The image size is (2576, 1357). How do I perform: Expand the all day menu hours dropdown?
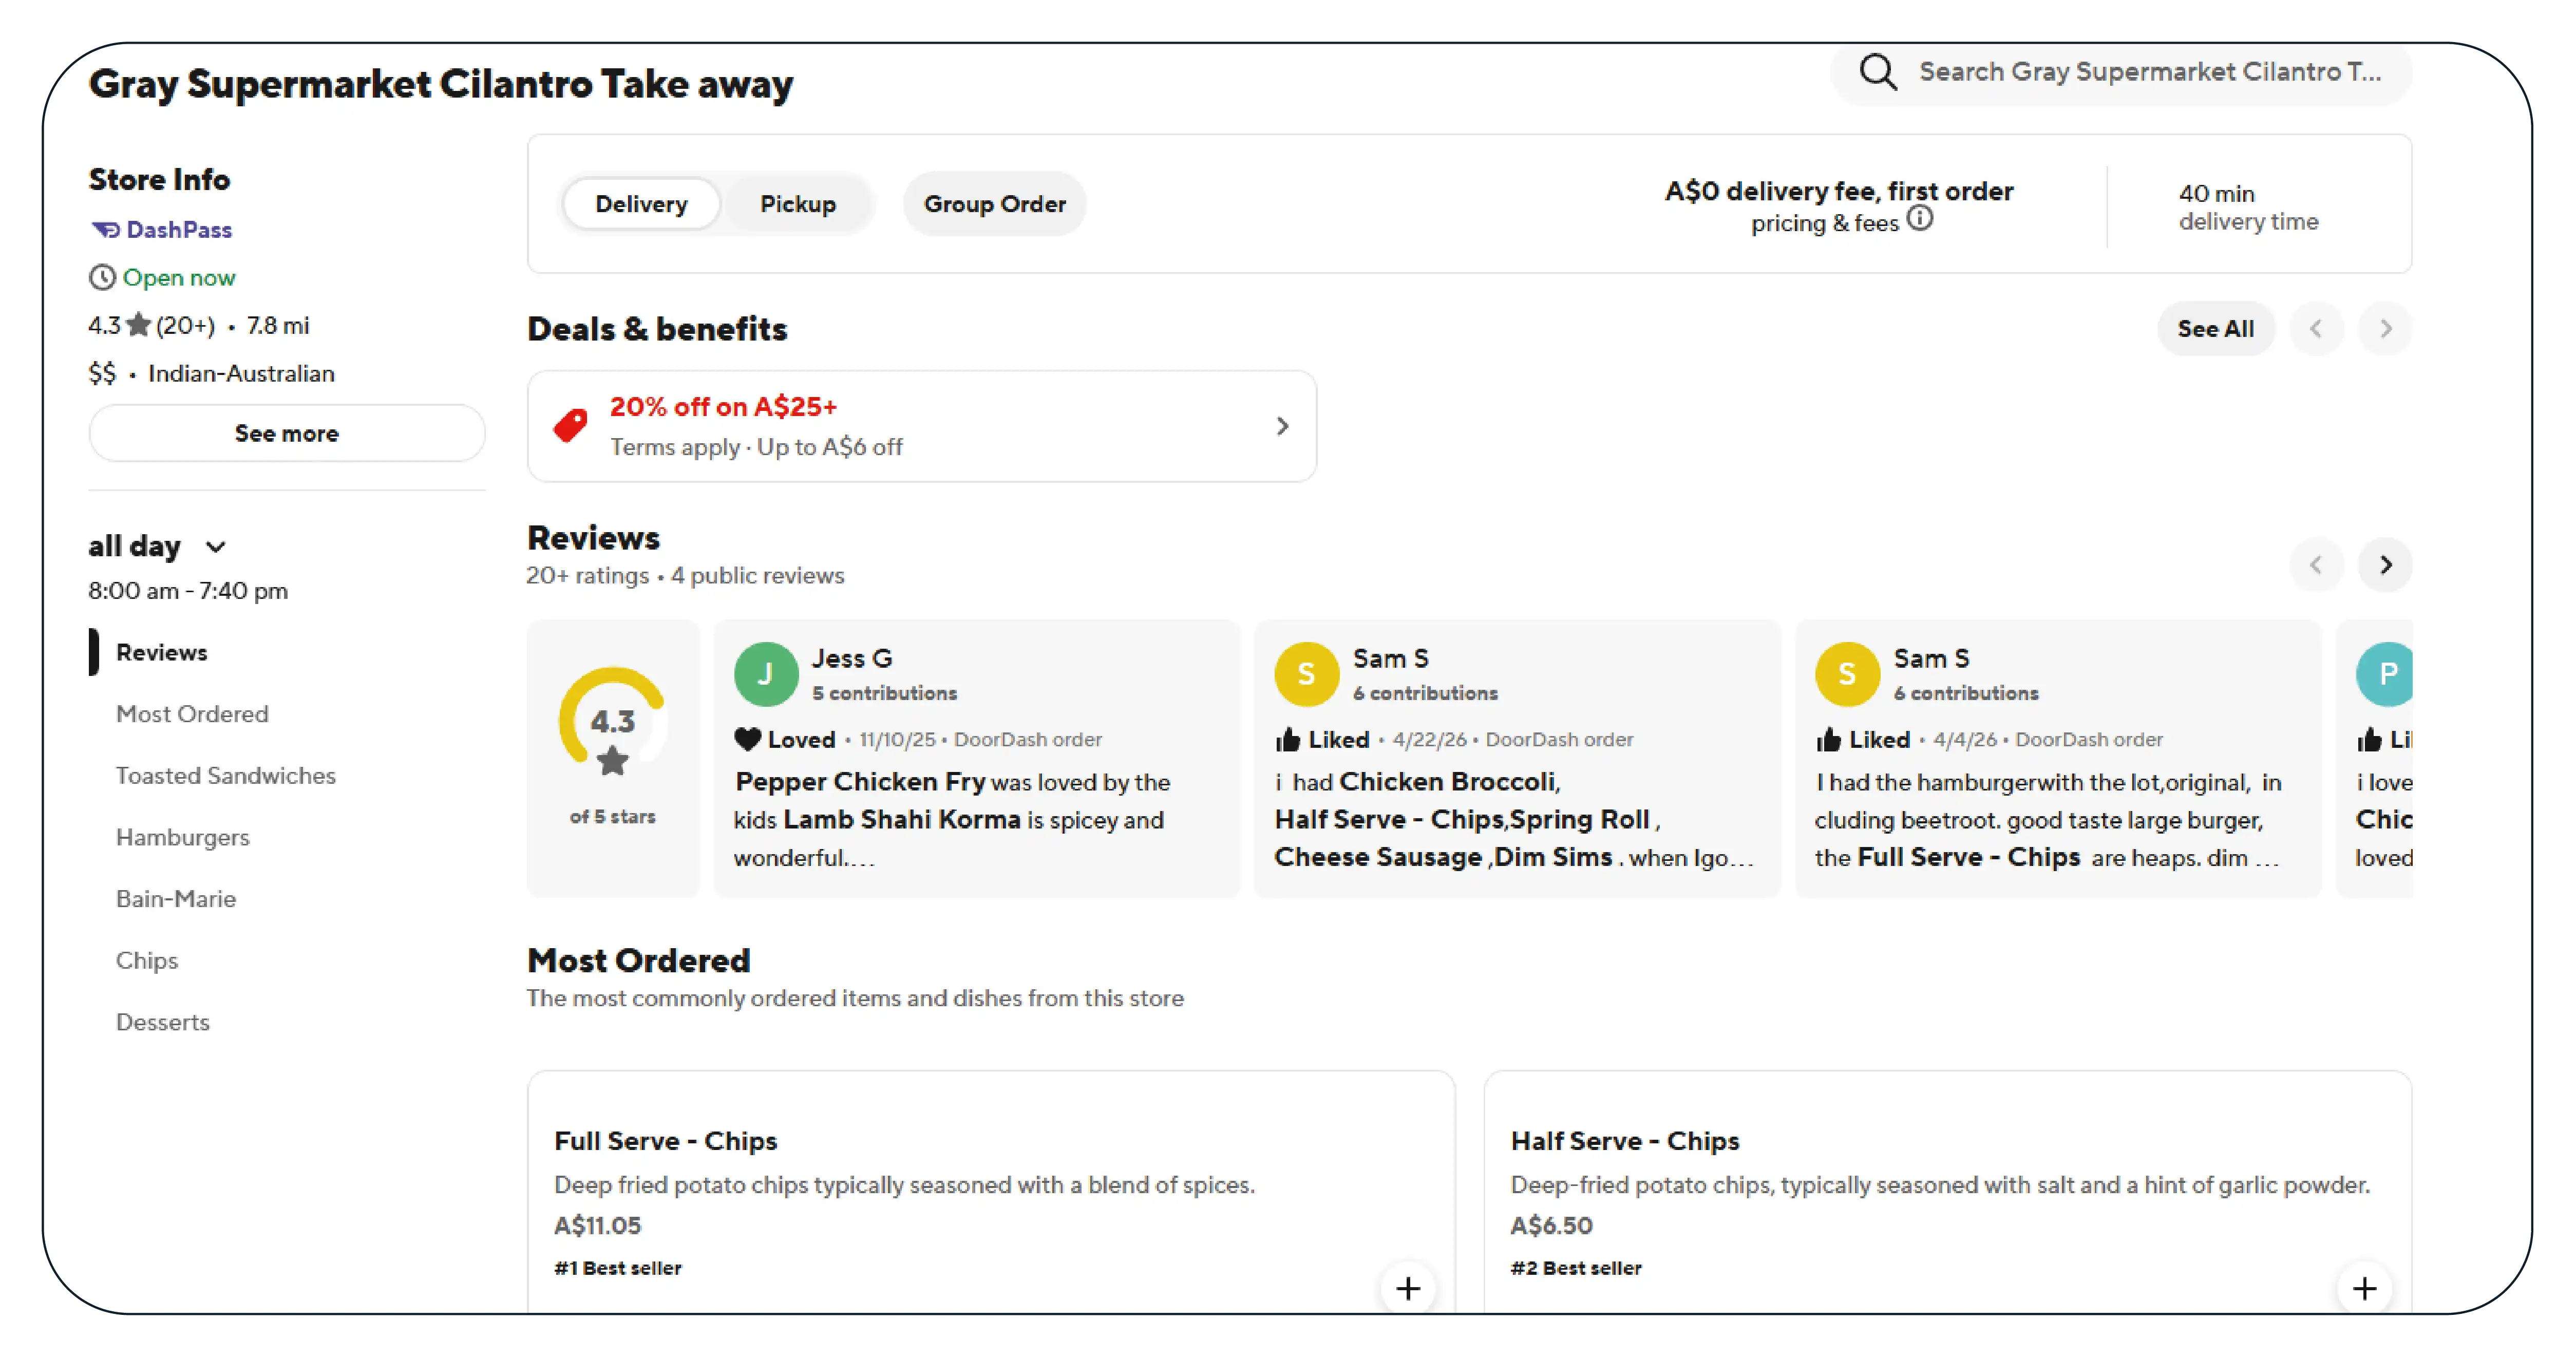tap(215, 547)
